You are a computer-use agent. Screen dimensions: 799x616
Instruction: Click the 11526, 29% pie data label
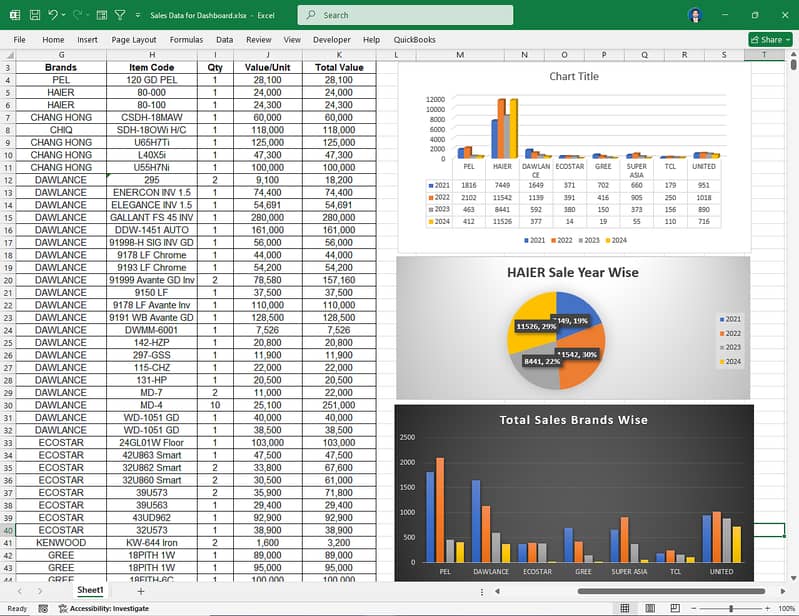pos(536,326)
